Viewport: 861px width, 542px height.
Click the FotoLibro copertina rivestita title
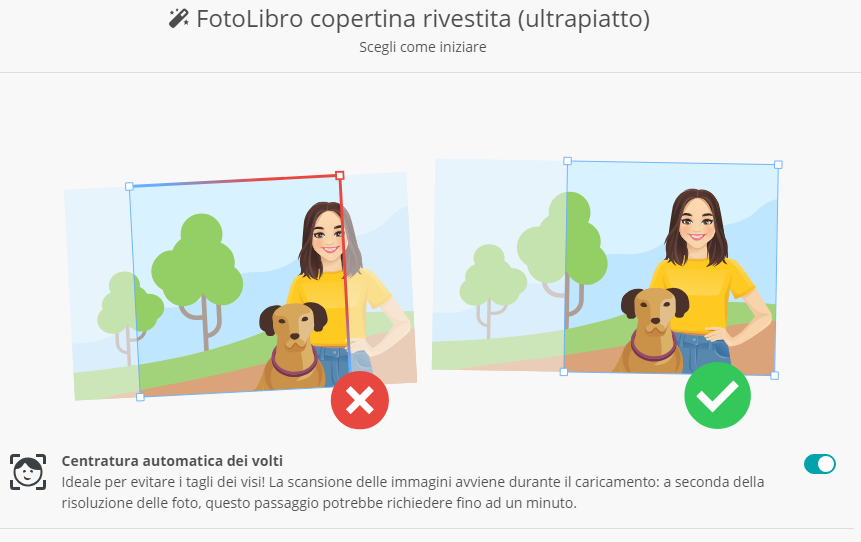(423, 19)
